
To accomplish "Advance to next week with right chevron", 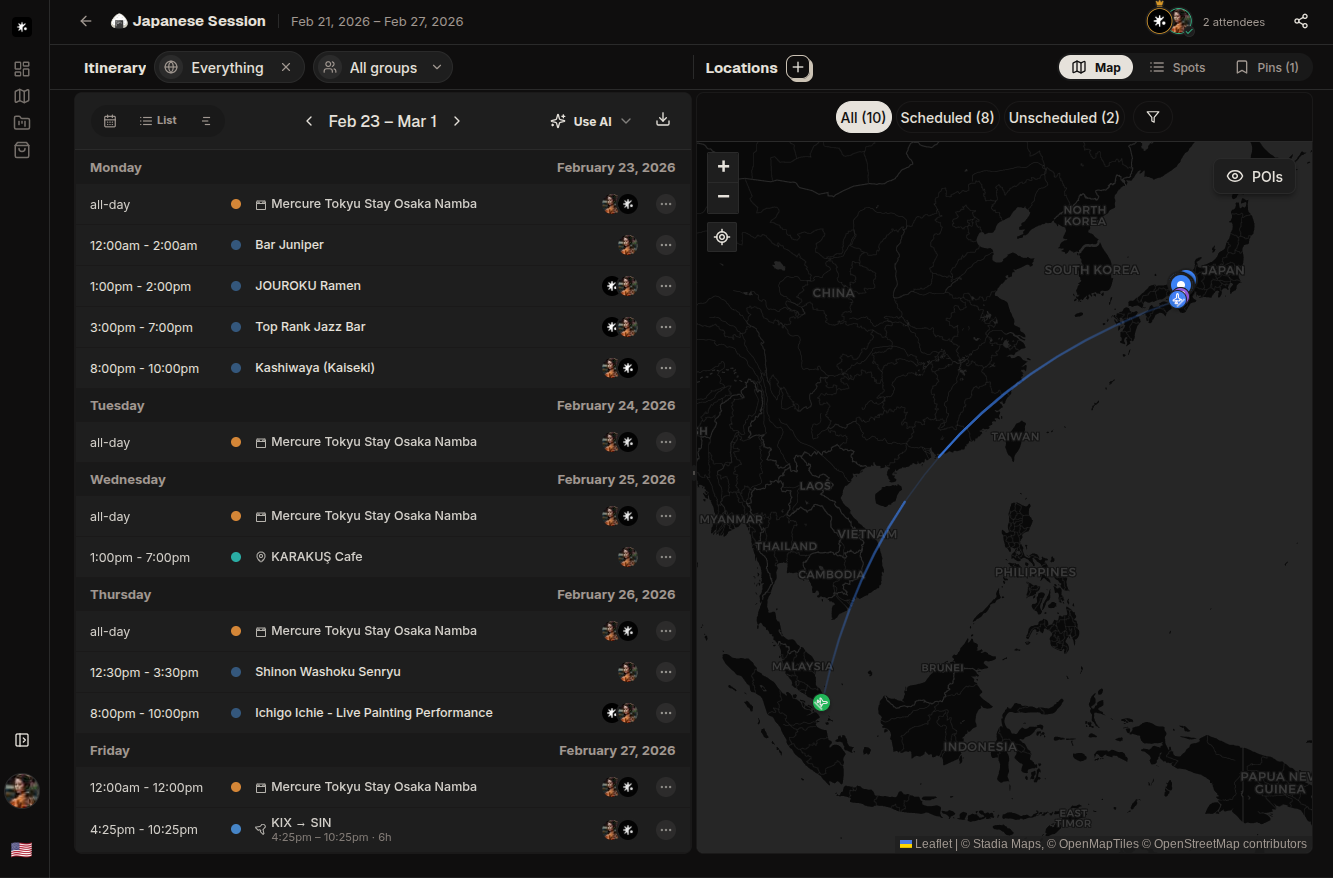I will coord(457,120).
